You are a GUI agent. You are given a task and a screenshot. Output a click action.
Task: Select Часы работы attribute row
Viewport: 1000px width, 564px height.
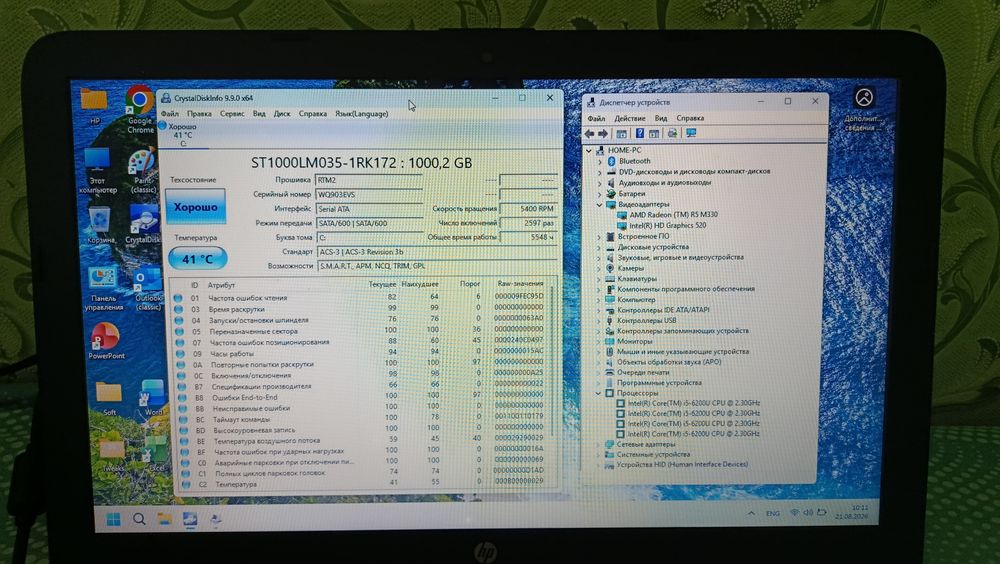click(360, 353)
